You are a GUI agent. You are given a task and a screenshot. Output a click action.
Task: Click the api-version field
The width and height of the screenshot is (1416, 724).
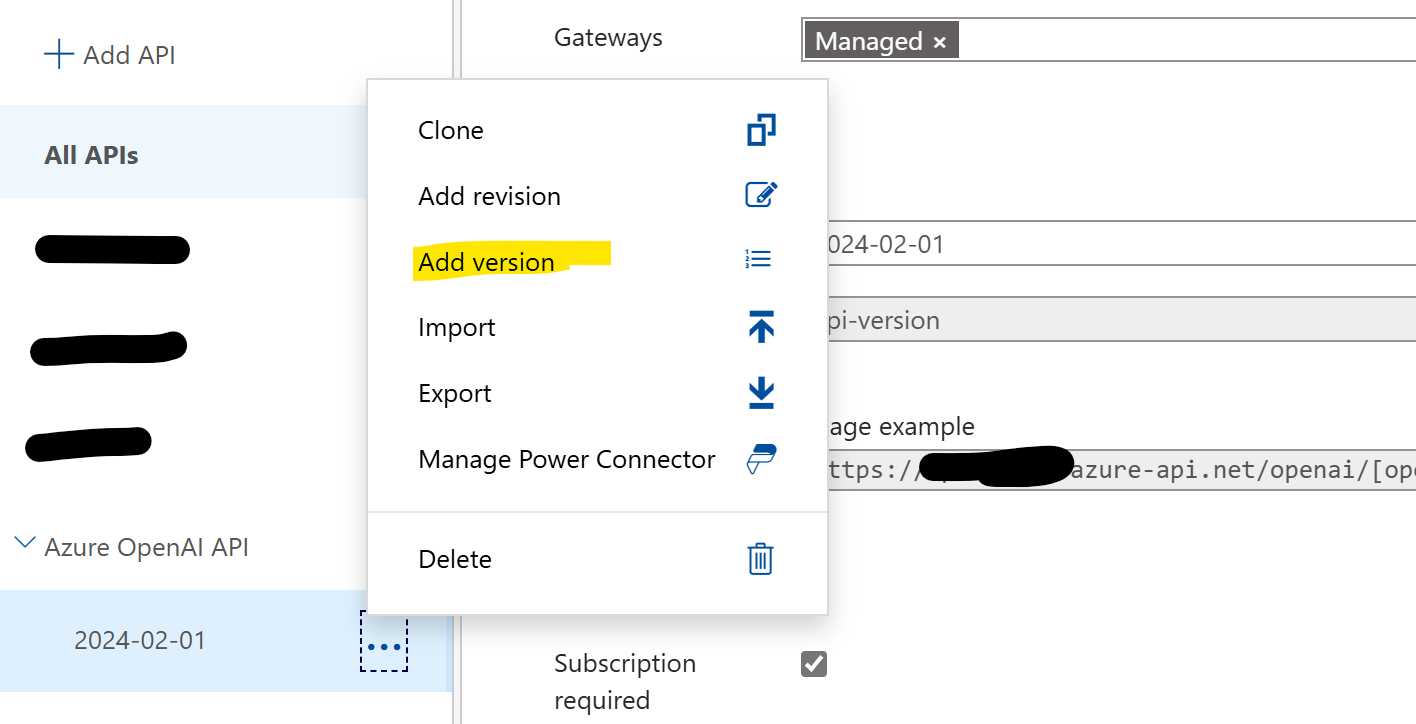[1122, 321]
